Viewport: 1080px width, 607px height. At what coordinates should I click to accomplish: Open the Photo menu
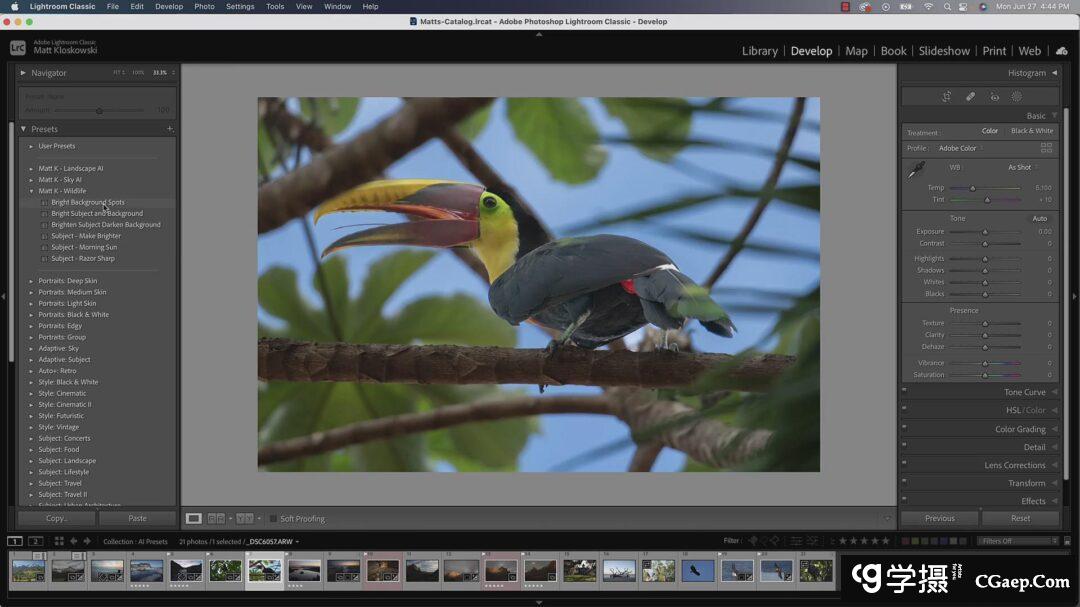(204, 6)
